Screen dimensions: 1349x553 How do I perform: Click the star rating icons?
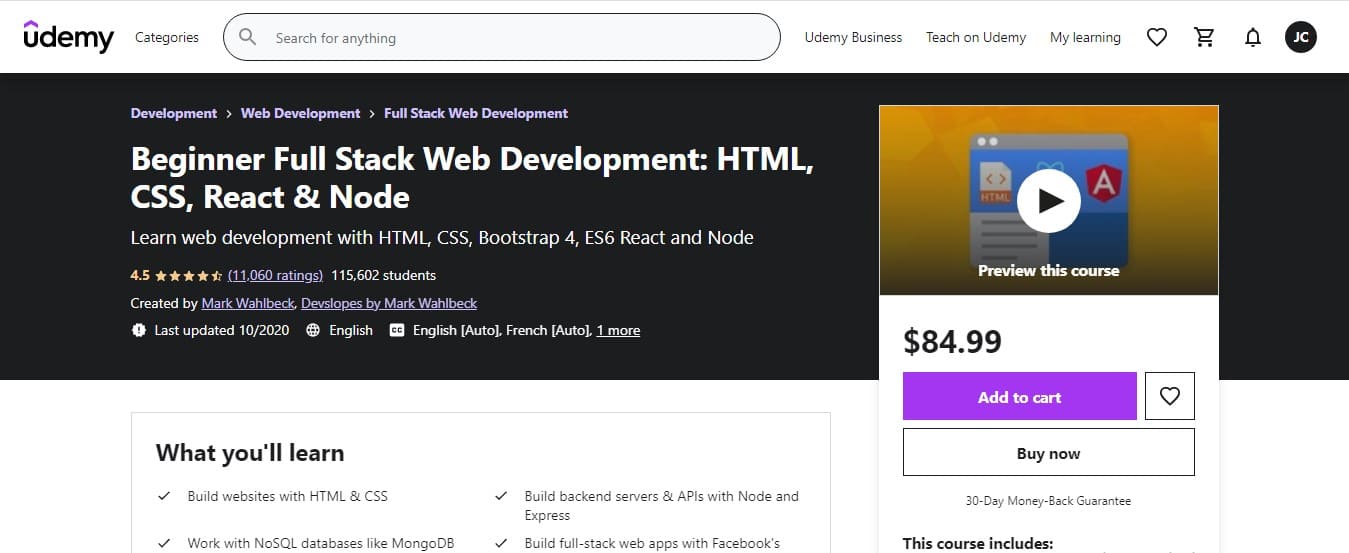coord(188,275)
